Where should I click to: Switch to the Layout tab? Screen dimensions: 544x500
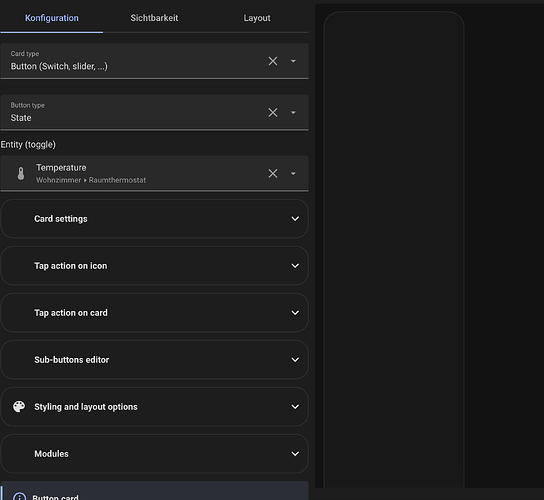click(257, 18)
